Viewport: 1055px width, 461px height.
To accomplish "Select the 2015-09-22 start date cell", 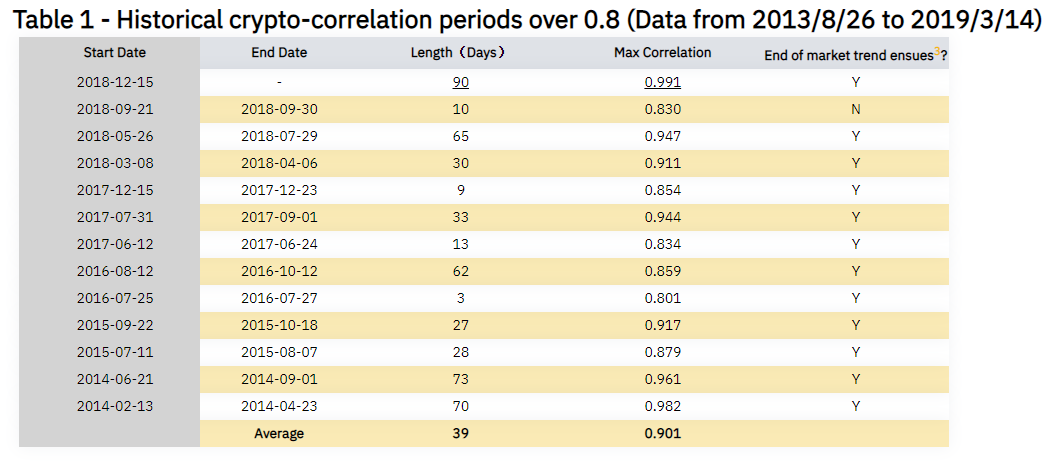I will [109, 326].
